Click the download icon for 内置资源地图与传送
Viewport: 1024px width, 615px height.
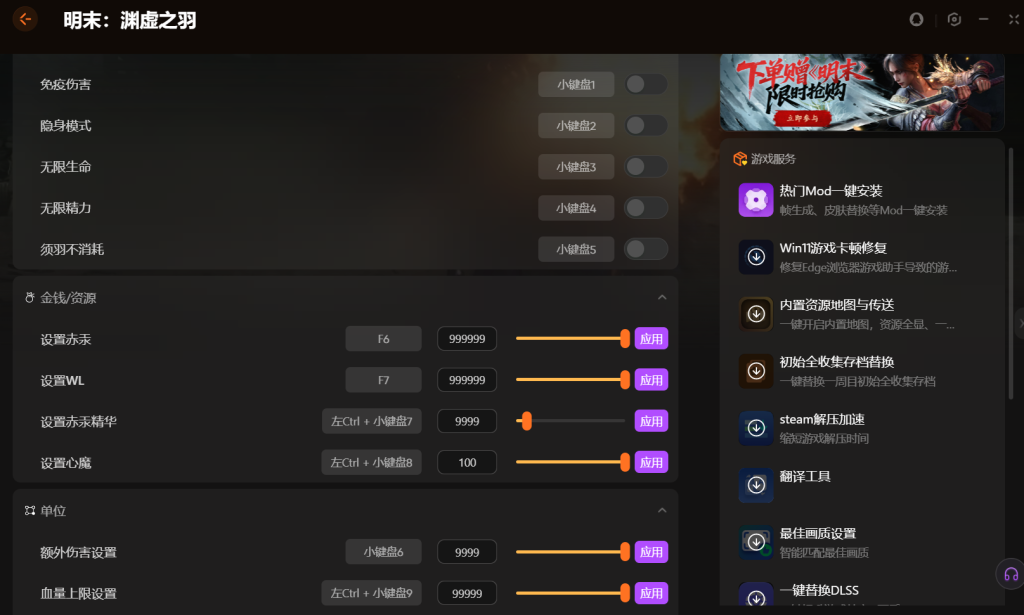pos(756,314)
